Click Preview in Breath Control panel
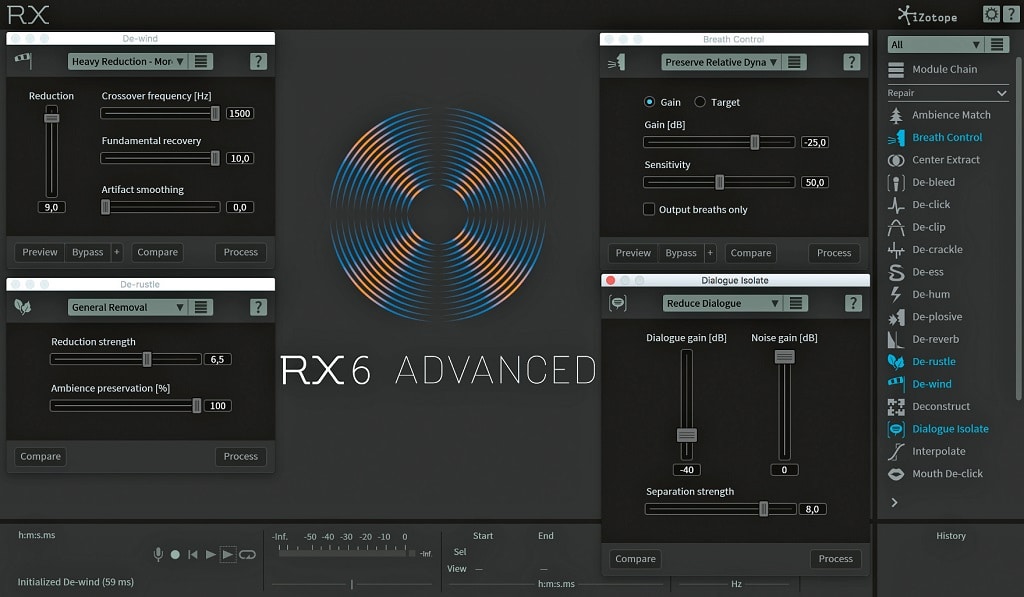 click(633, 253)
